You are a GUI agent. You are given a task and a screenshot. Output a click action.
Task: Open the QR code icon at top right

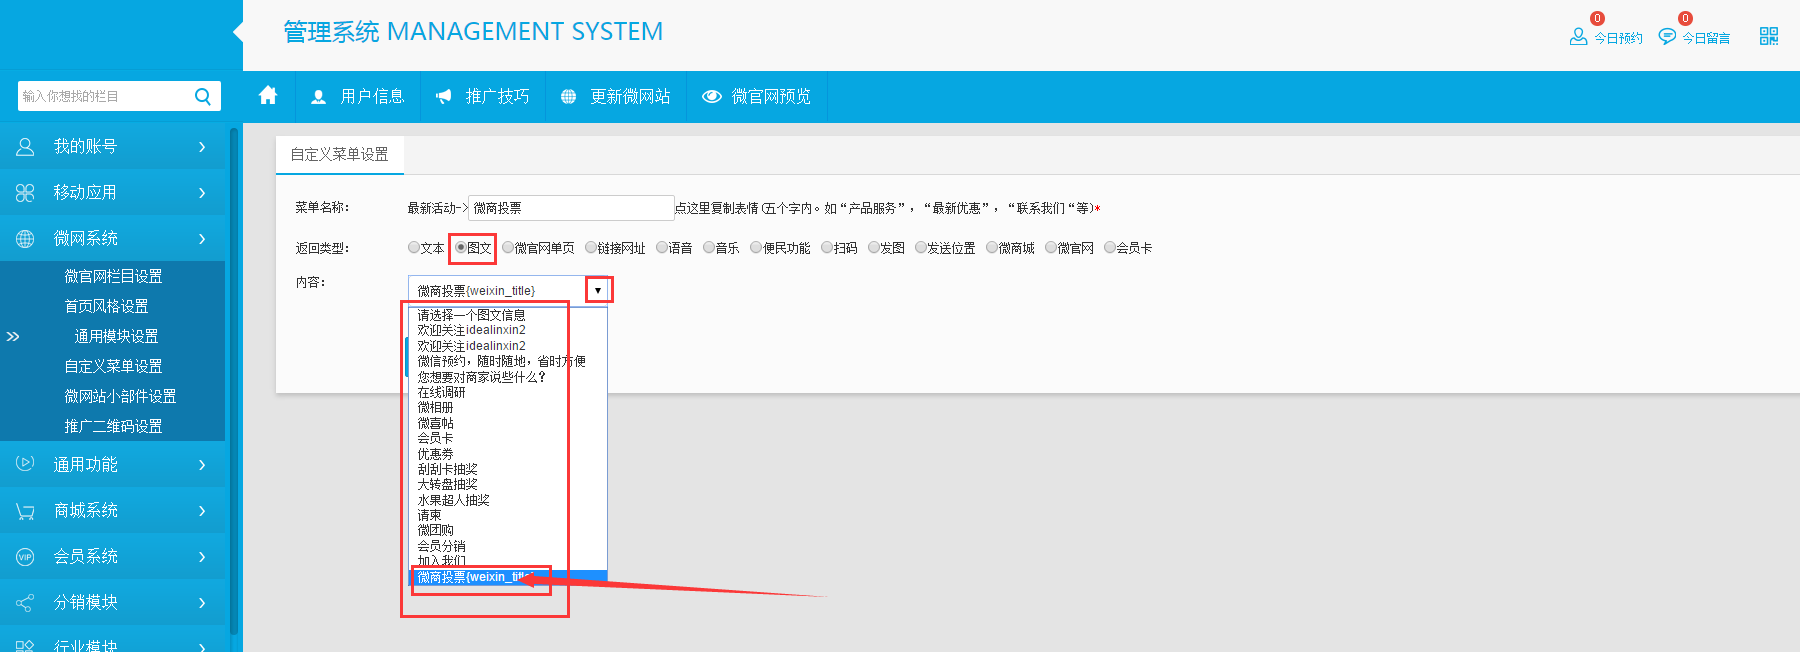click(1768, 37)
